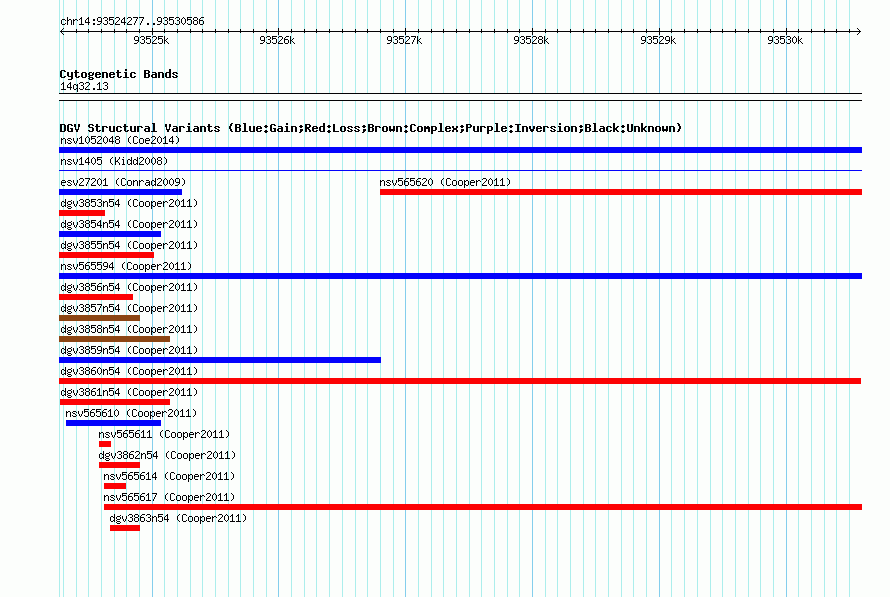Screen dimensions: 890x597
Task: Click the ruler's left arrow end
Action: (x=62, y=32)
